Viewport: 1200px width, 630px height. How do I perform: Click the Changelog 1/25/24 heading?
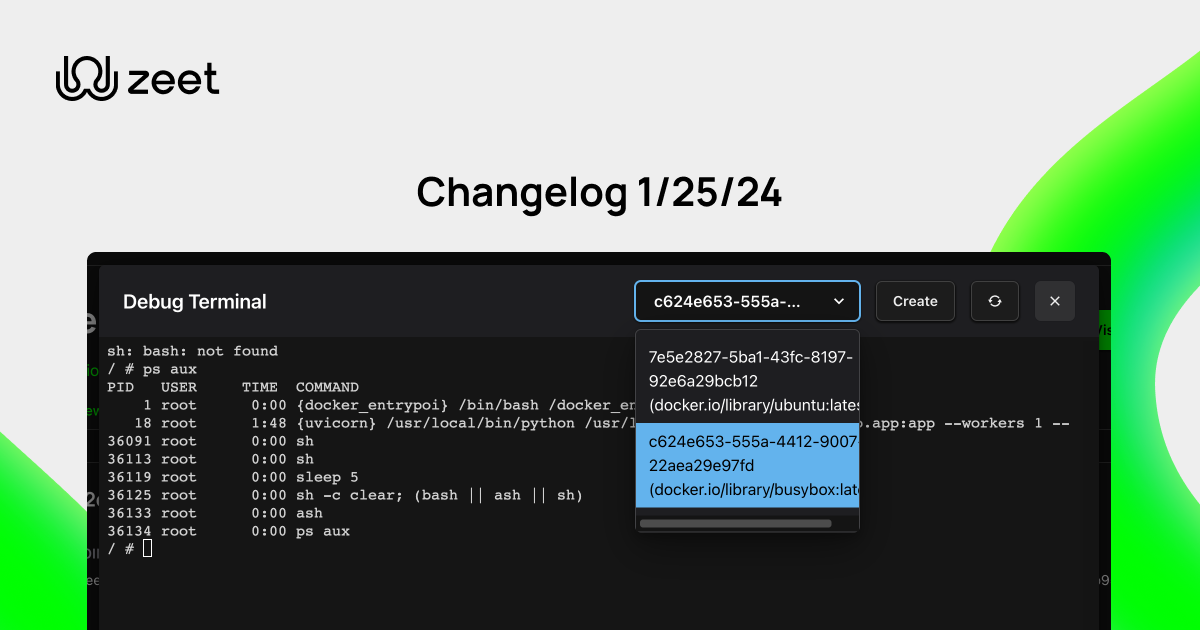(600, 192)
